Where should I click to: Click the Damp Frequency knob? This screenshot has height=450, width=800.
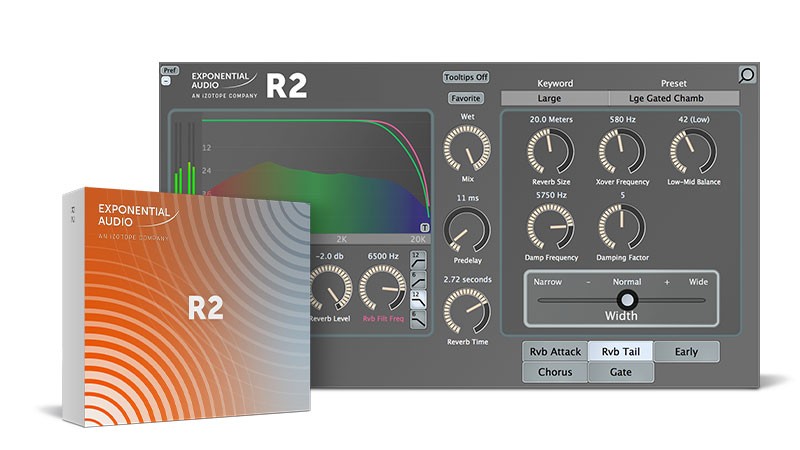pyautogui.click(x=551, y=227)
